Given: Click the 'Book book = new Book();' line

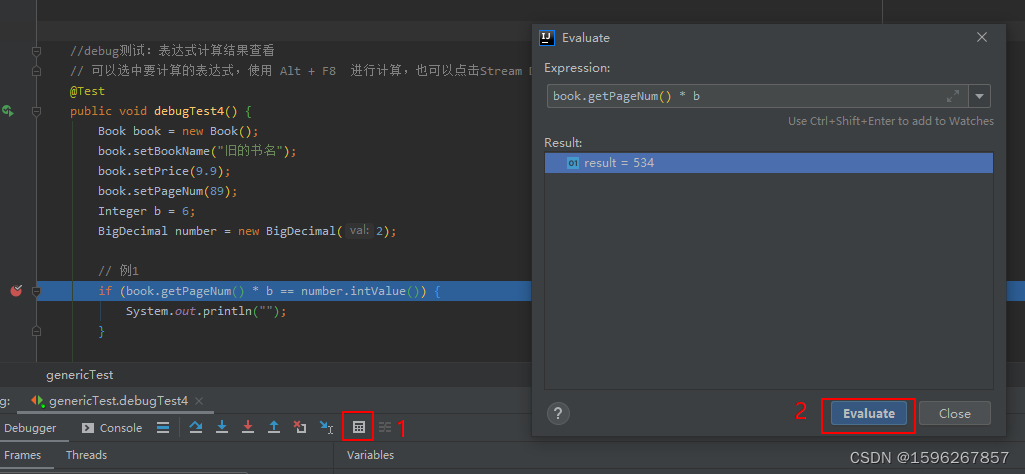Looking at the screenshot, I should pos(178,131).
